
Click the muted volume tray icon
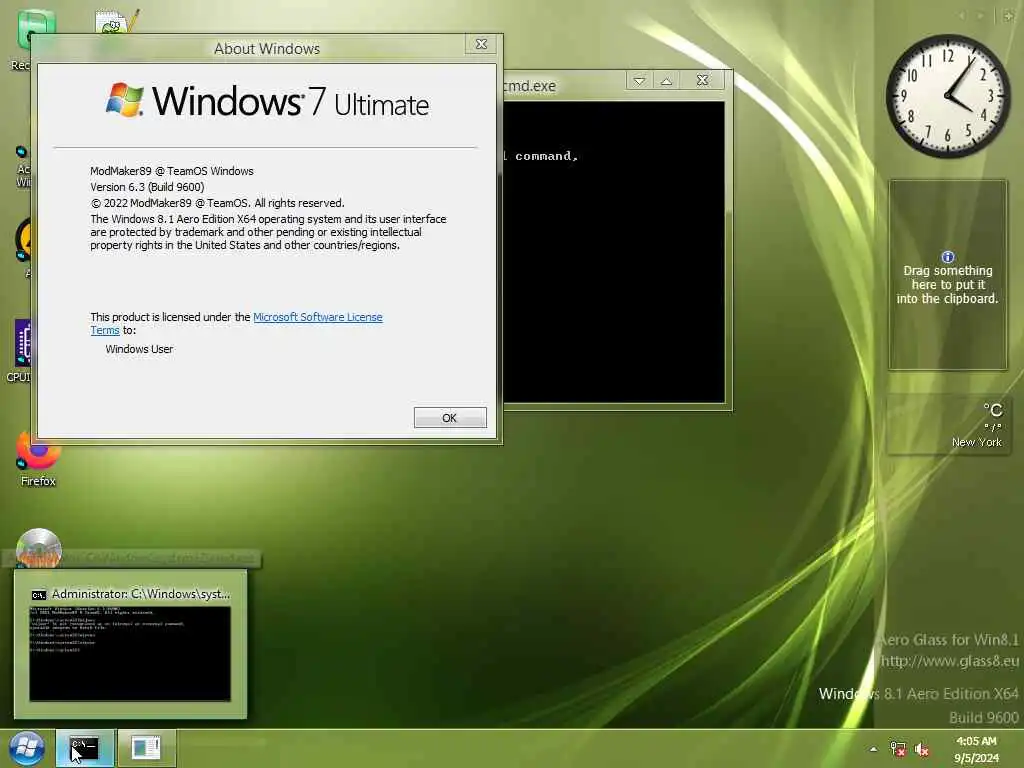coord(921,749)
